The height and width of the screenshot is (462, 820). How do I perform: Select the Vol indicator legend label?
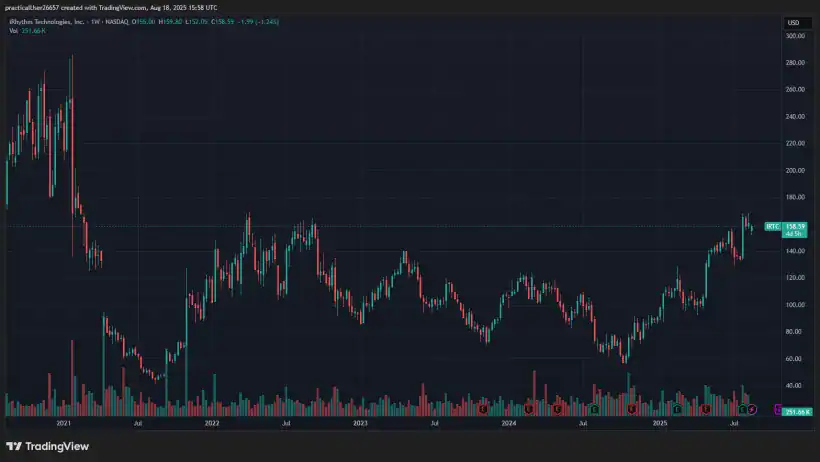pos(14,31)
